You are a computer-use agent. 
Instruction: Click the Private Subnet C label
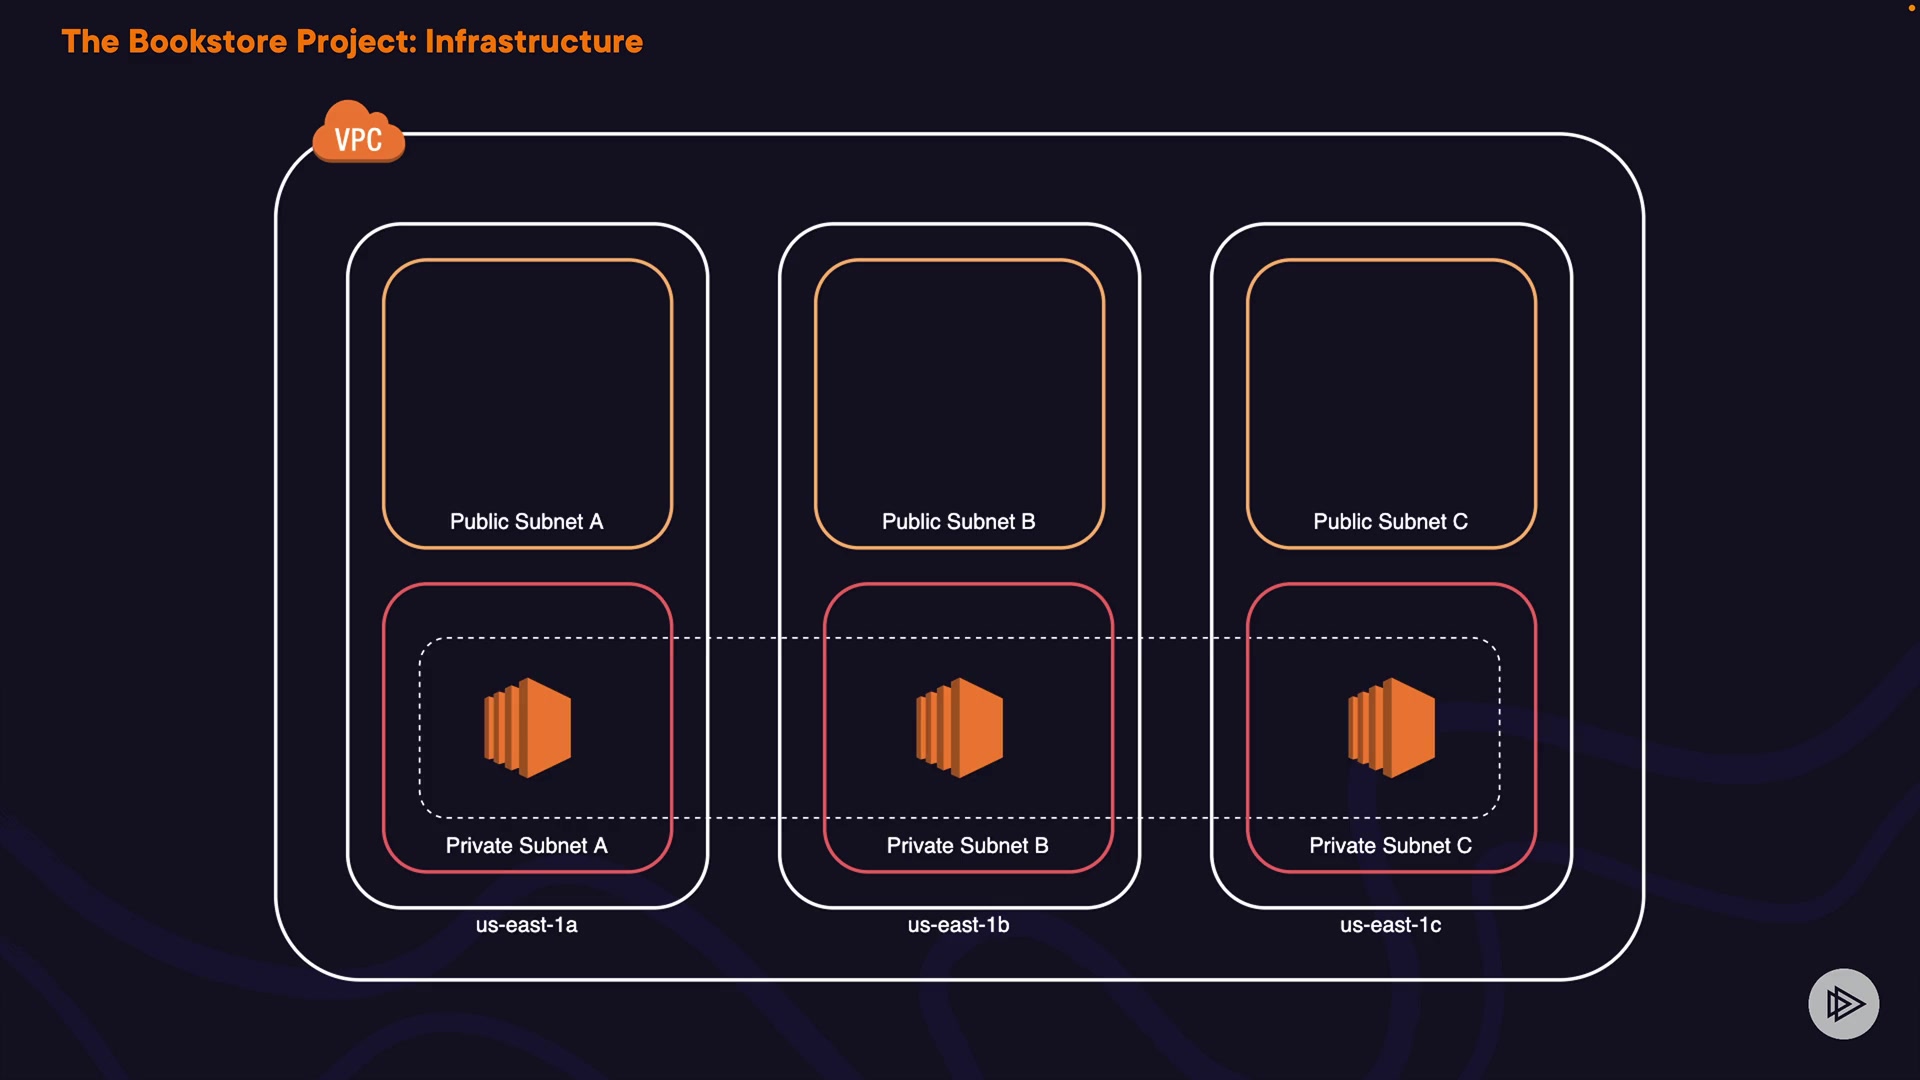tap(1390, 846)
